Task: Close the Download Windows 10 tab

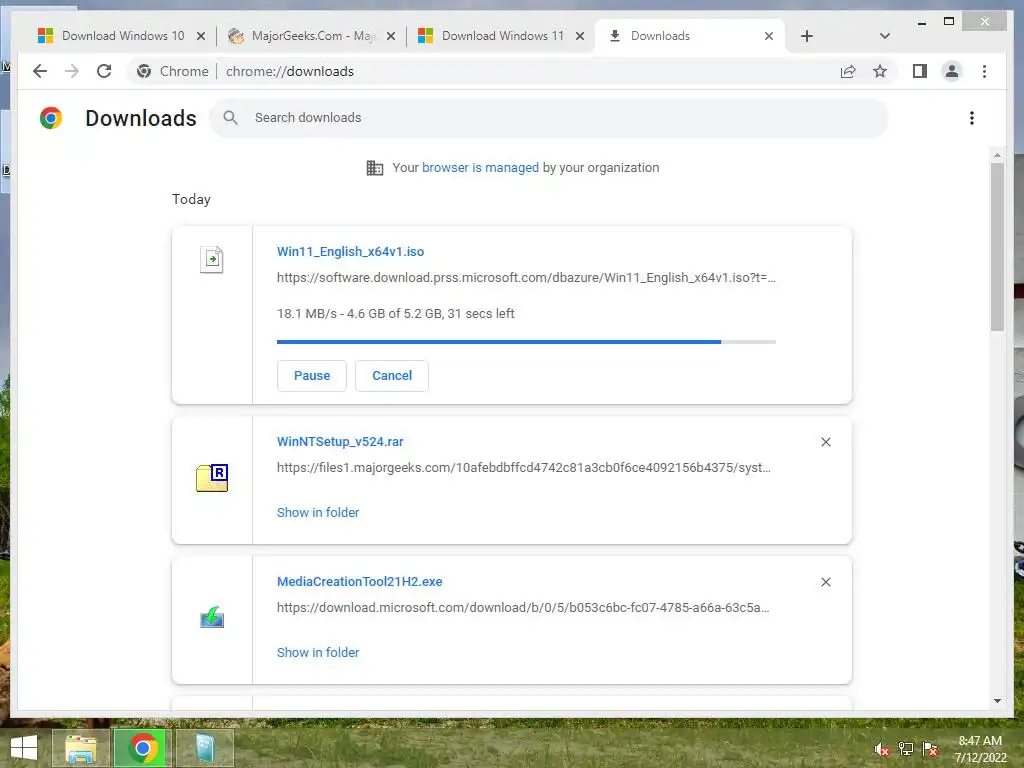Action: [201, 36]
